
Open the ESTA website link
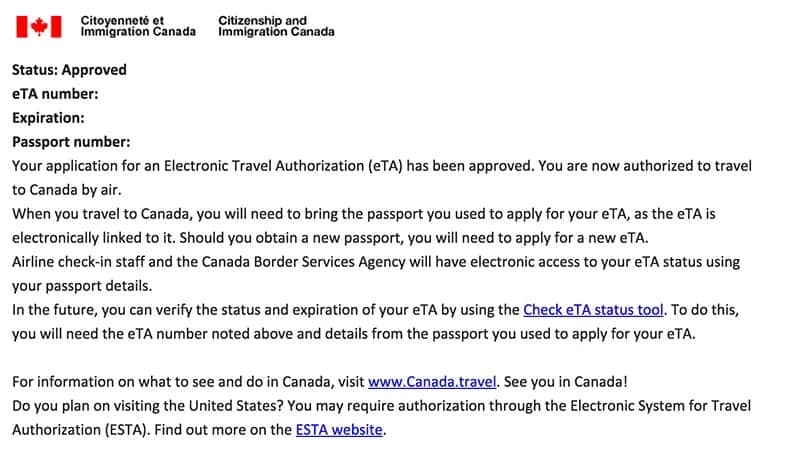click(339, 430)
